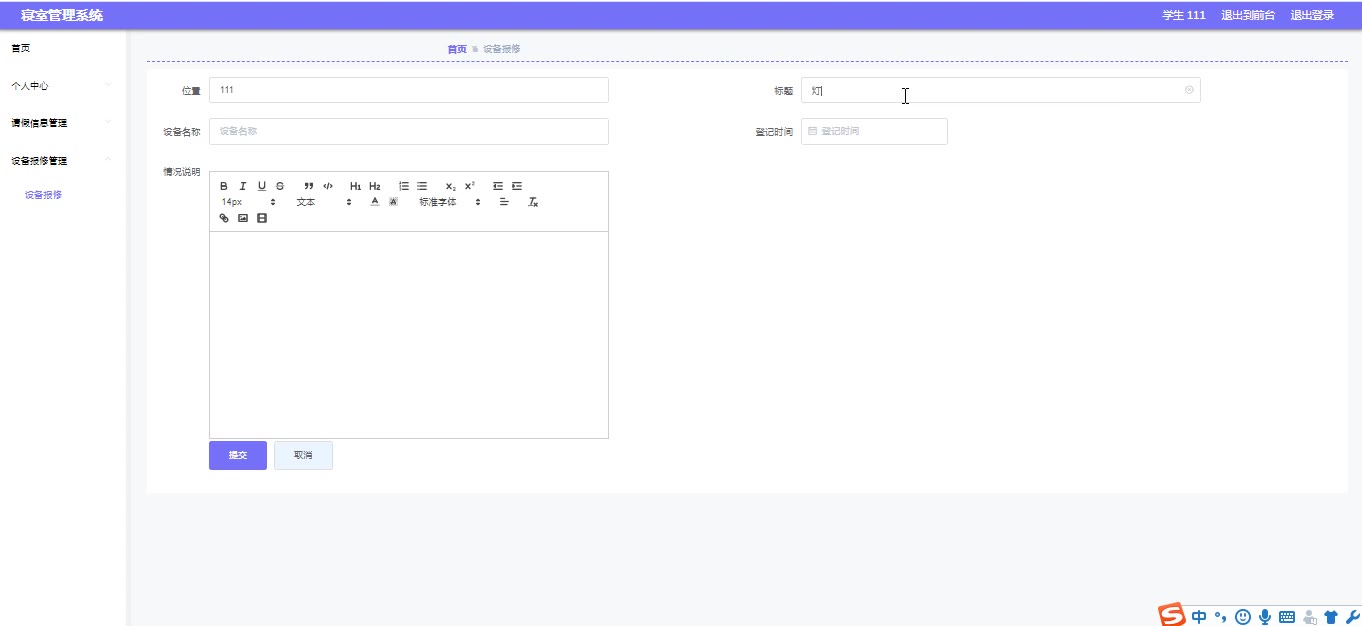Screen dimensions: 1362x626
Task: Insert a video in the editor
Action: 262,218
